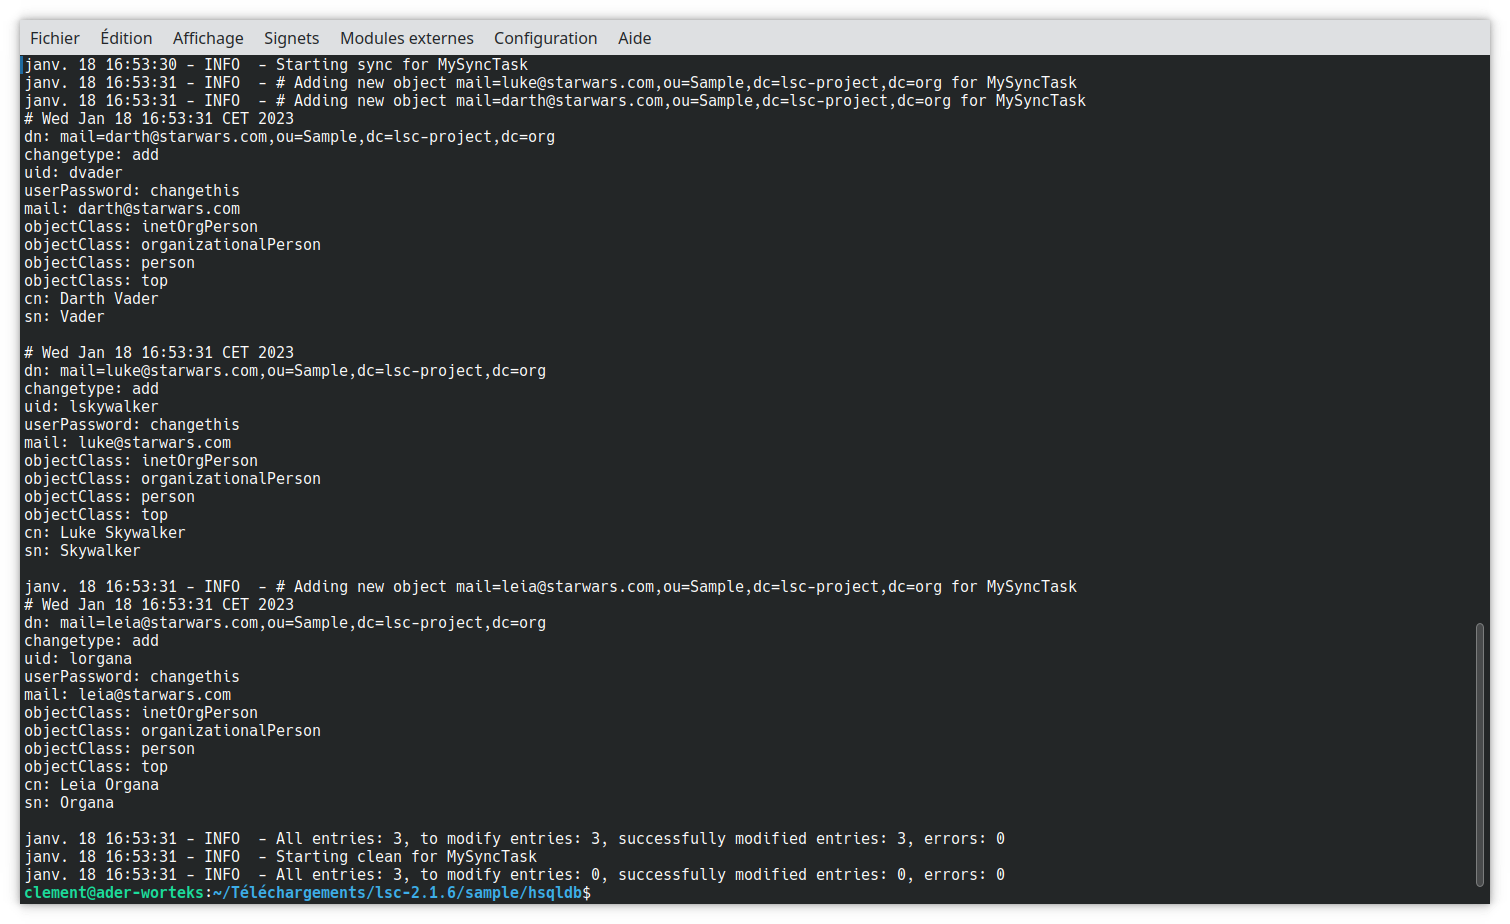Screen dimensions: 1510x924
Task: Click the shell prompt ending in hsqldb$
Action: click(307, 893)
